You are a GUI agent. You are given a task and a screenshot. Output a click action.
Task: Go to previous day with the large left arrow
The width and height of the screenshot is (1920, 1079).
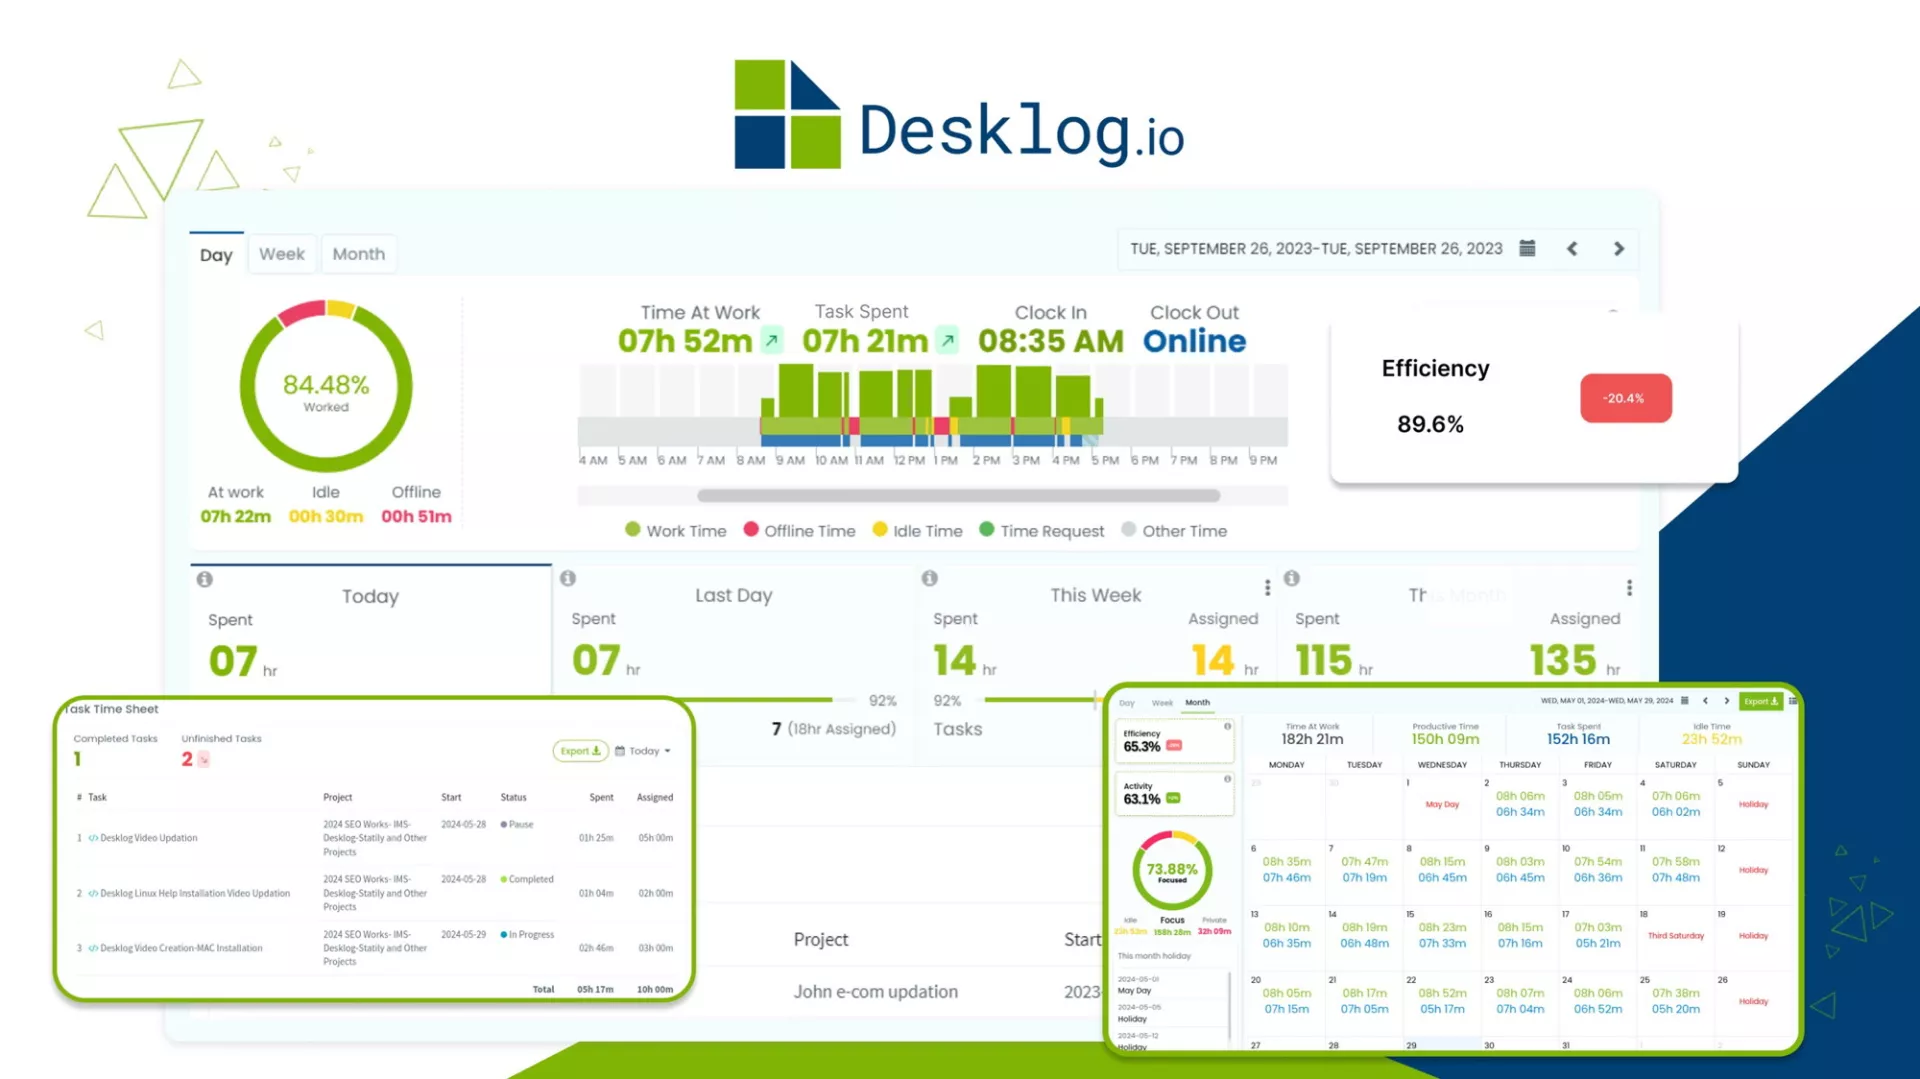pos(1572,249)
